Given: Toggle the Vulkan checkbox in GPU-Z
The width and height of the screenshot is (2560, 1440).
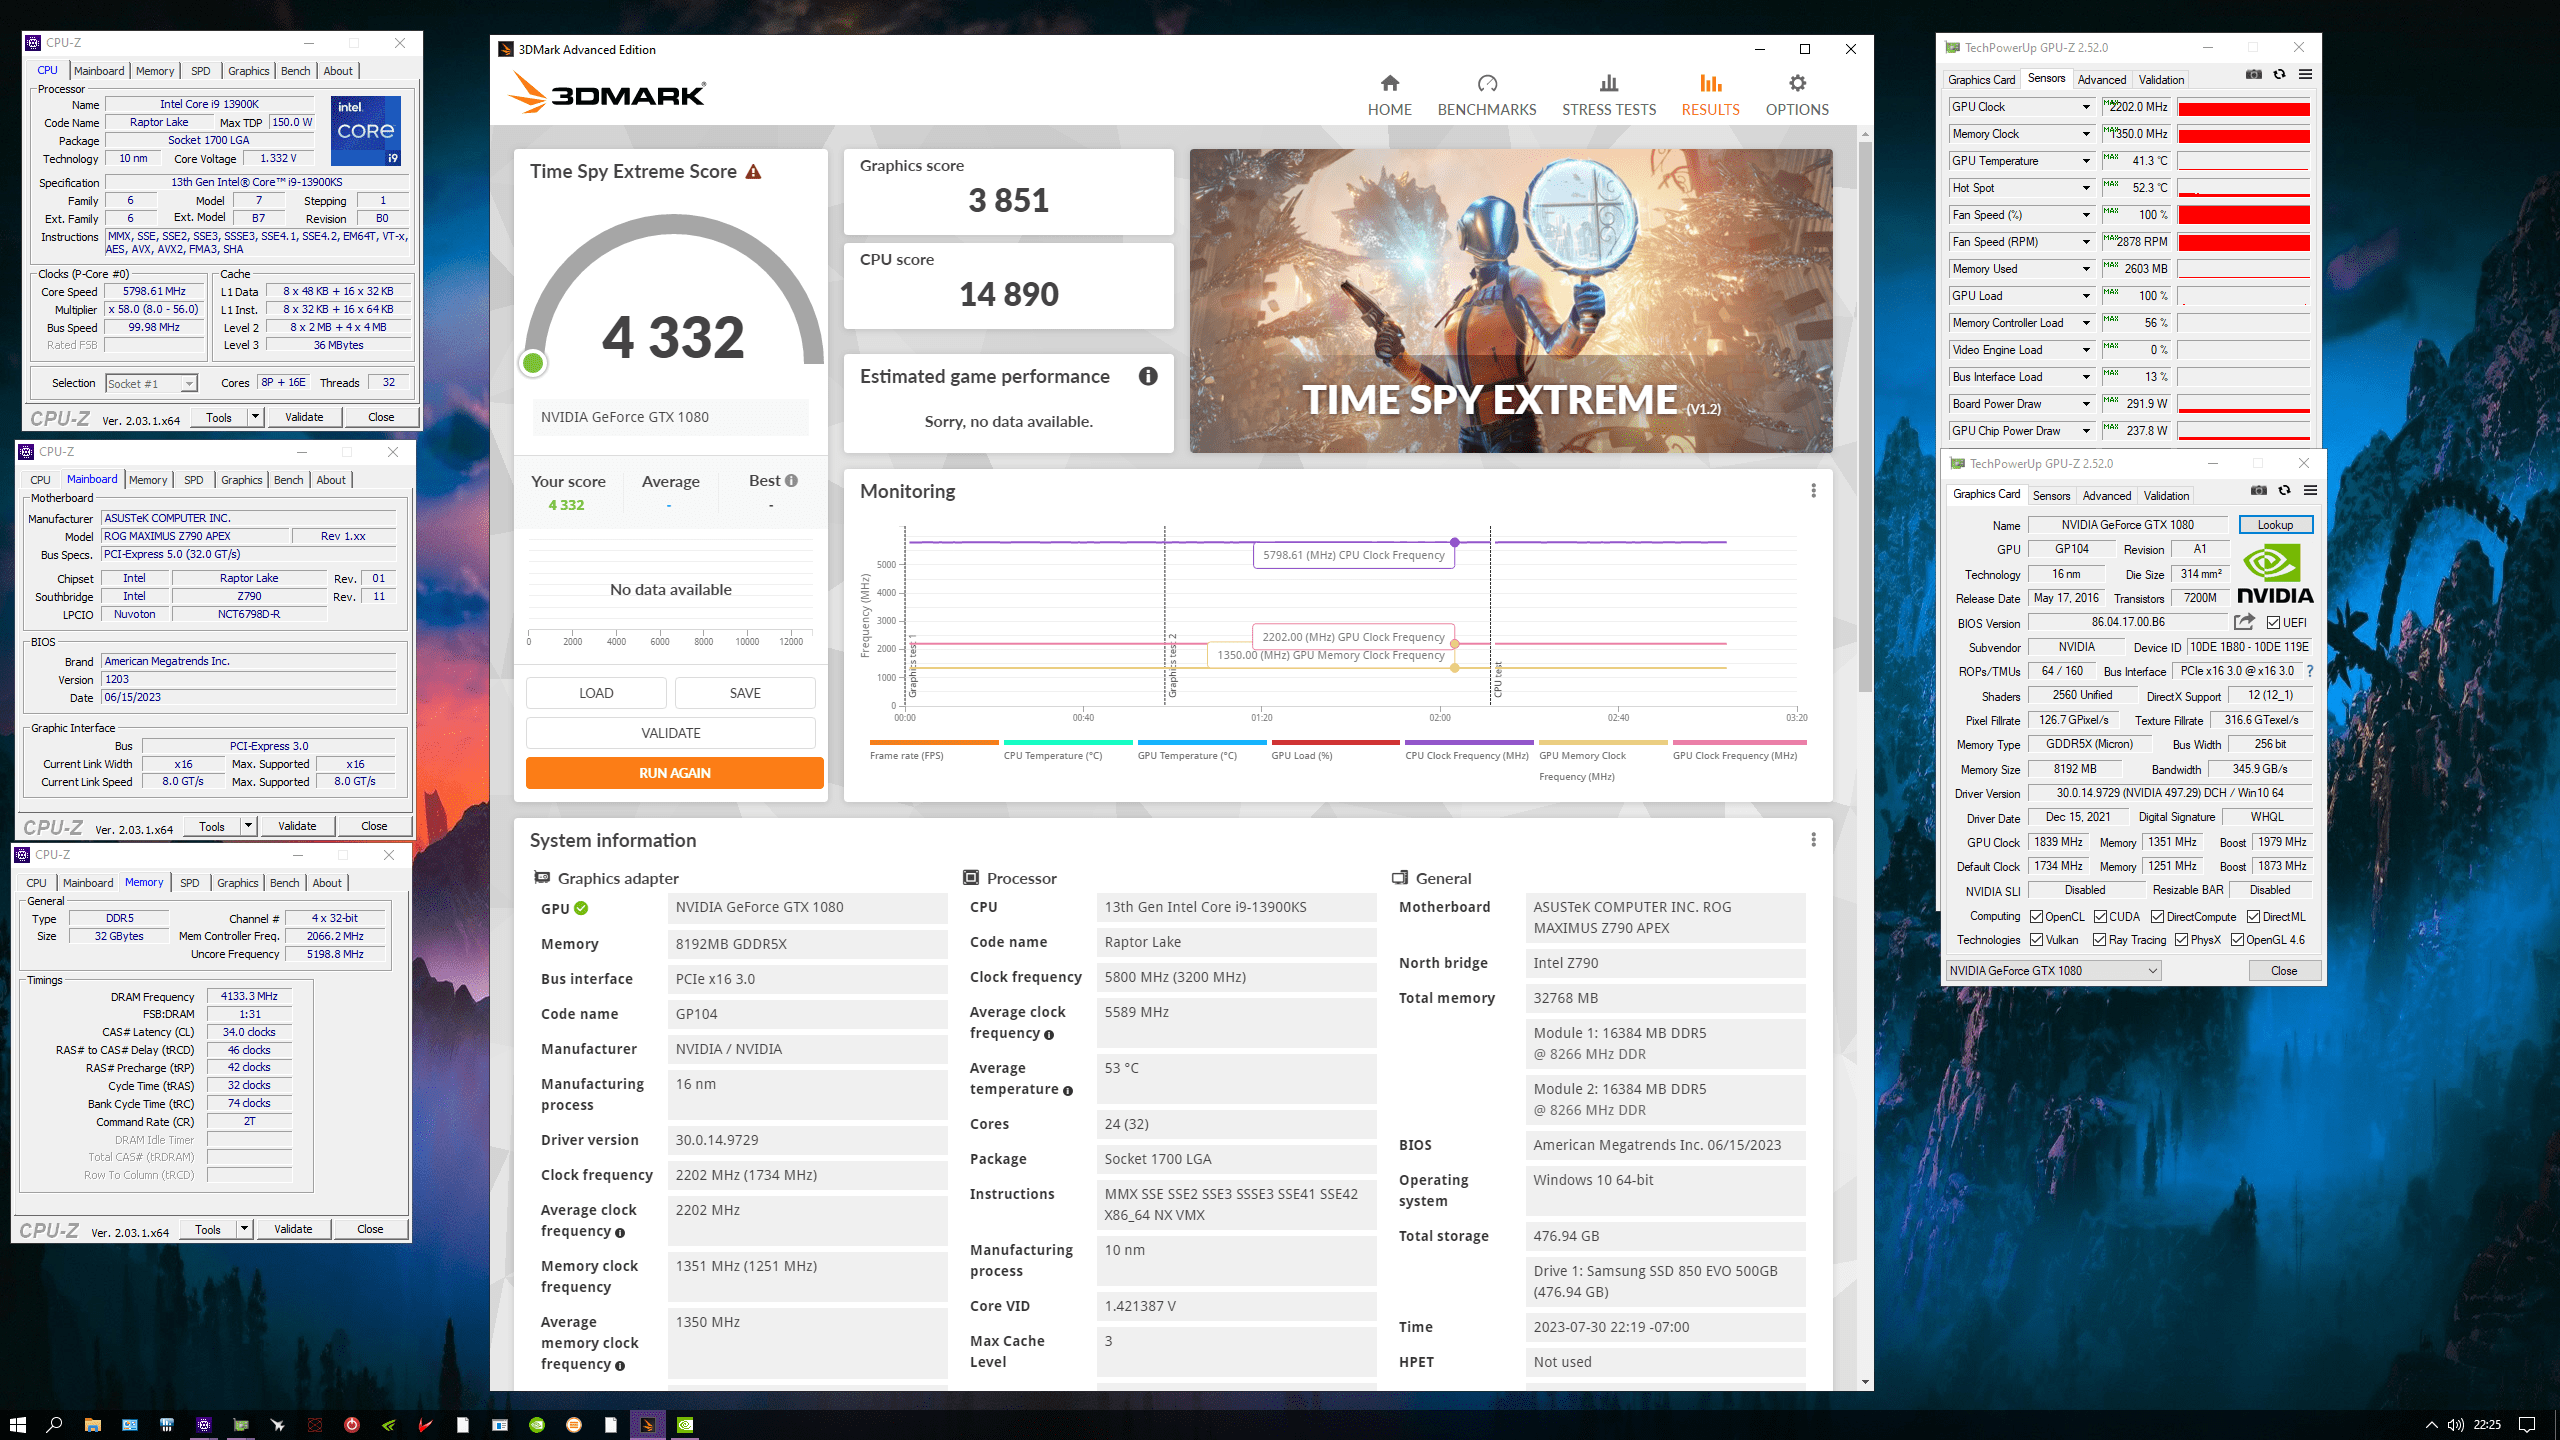Looking at the screenshot, I should pos(2035,940).
